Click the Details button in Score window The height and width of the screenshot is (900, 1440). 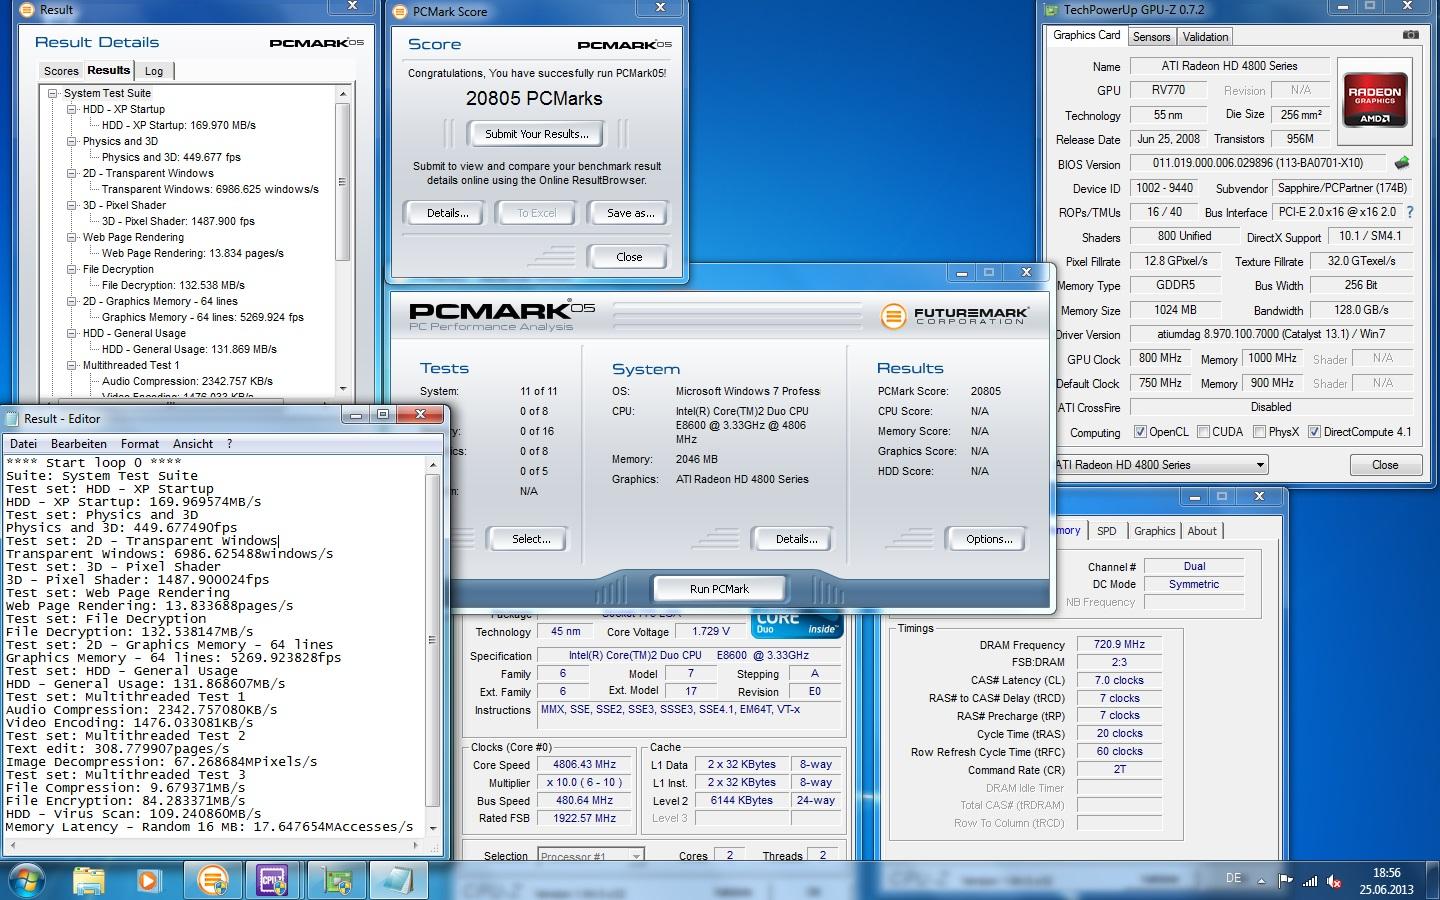(x=447, y=213)
